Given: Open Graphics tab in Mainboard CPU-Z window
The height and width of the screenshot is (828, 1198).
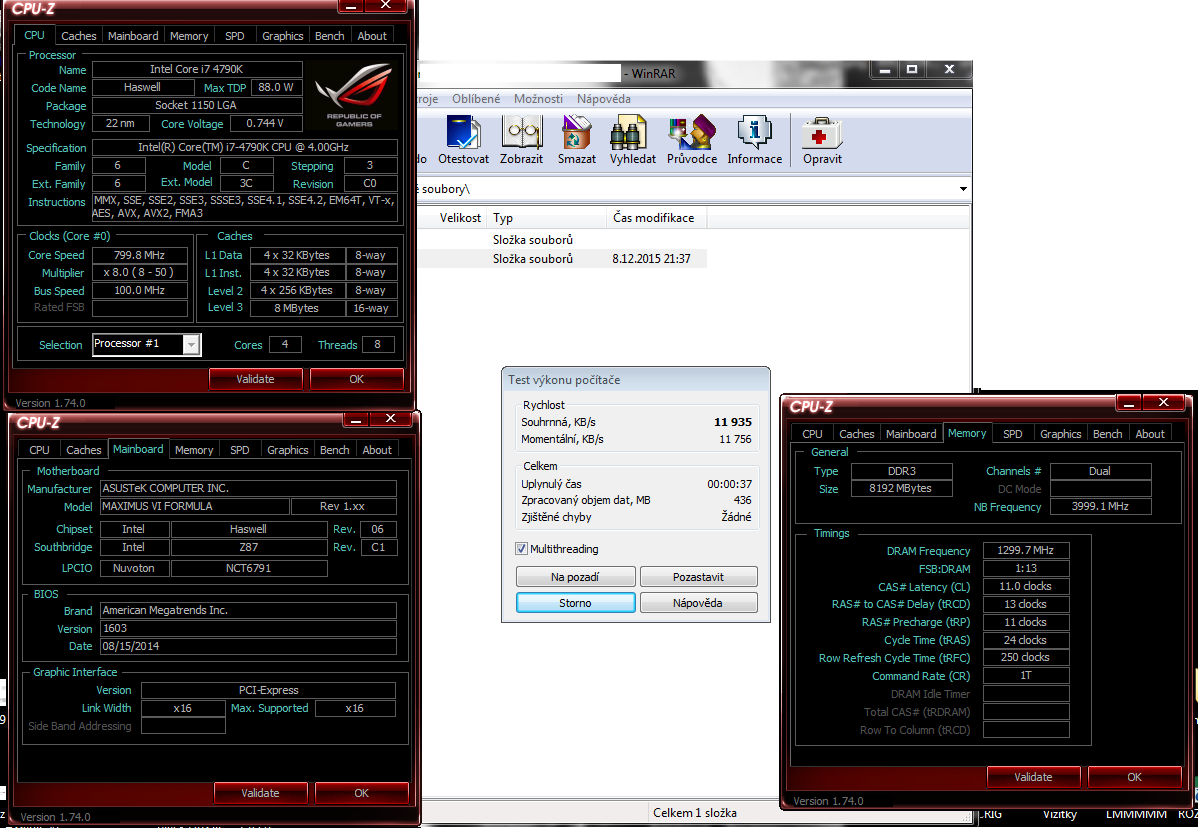Looking at the screenshot, I should pyautogui.click(x=287, y=450).
